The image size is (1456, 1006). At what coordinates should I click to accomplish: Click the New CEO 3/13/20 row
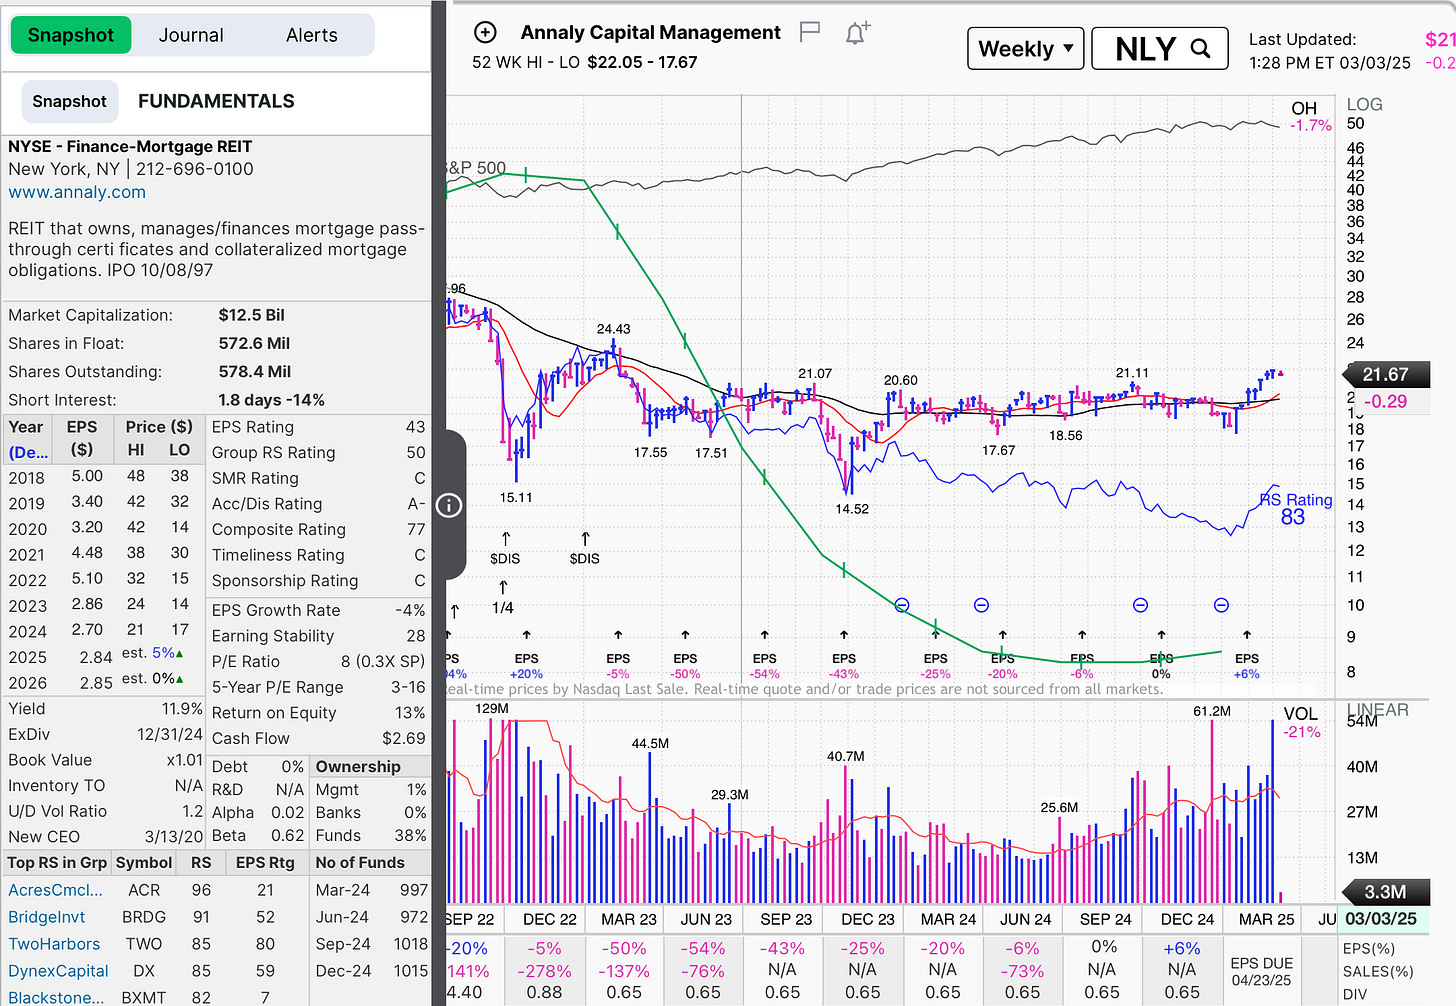[106, 836]
